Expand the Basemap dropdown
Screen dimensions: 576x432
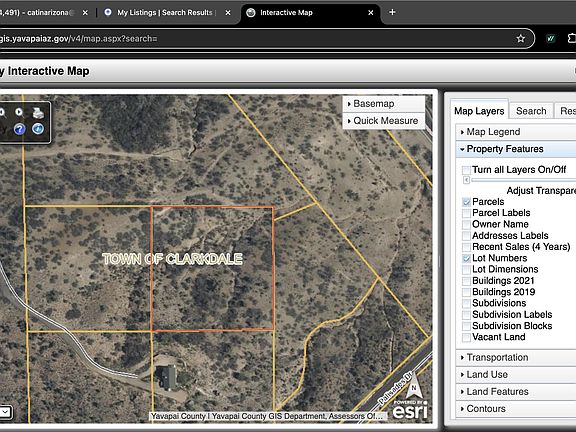click(x=384, y=104)
